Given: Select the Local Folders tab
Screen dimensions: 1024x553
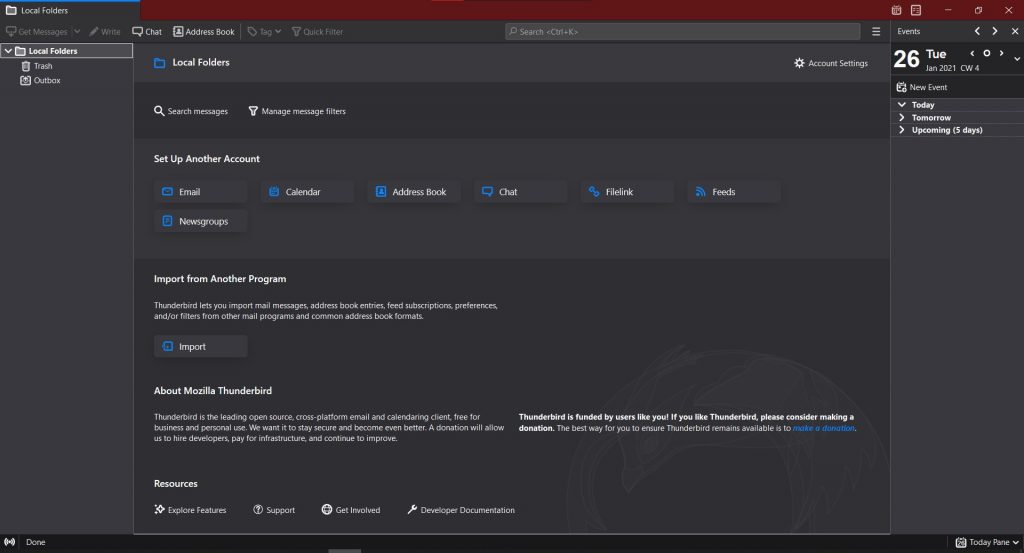Looking at the screenshot, I should (x=70, y=10).
